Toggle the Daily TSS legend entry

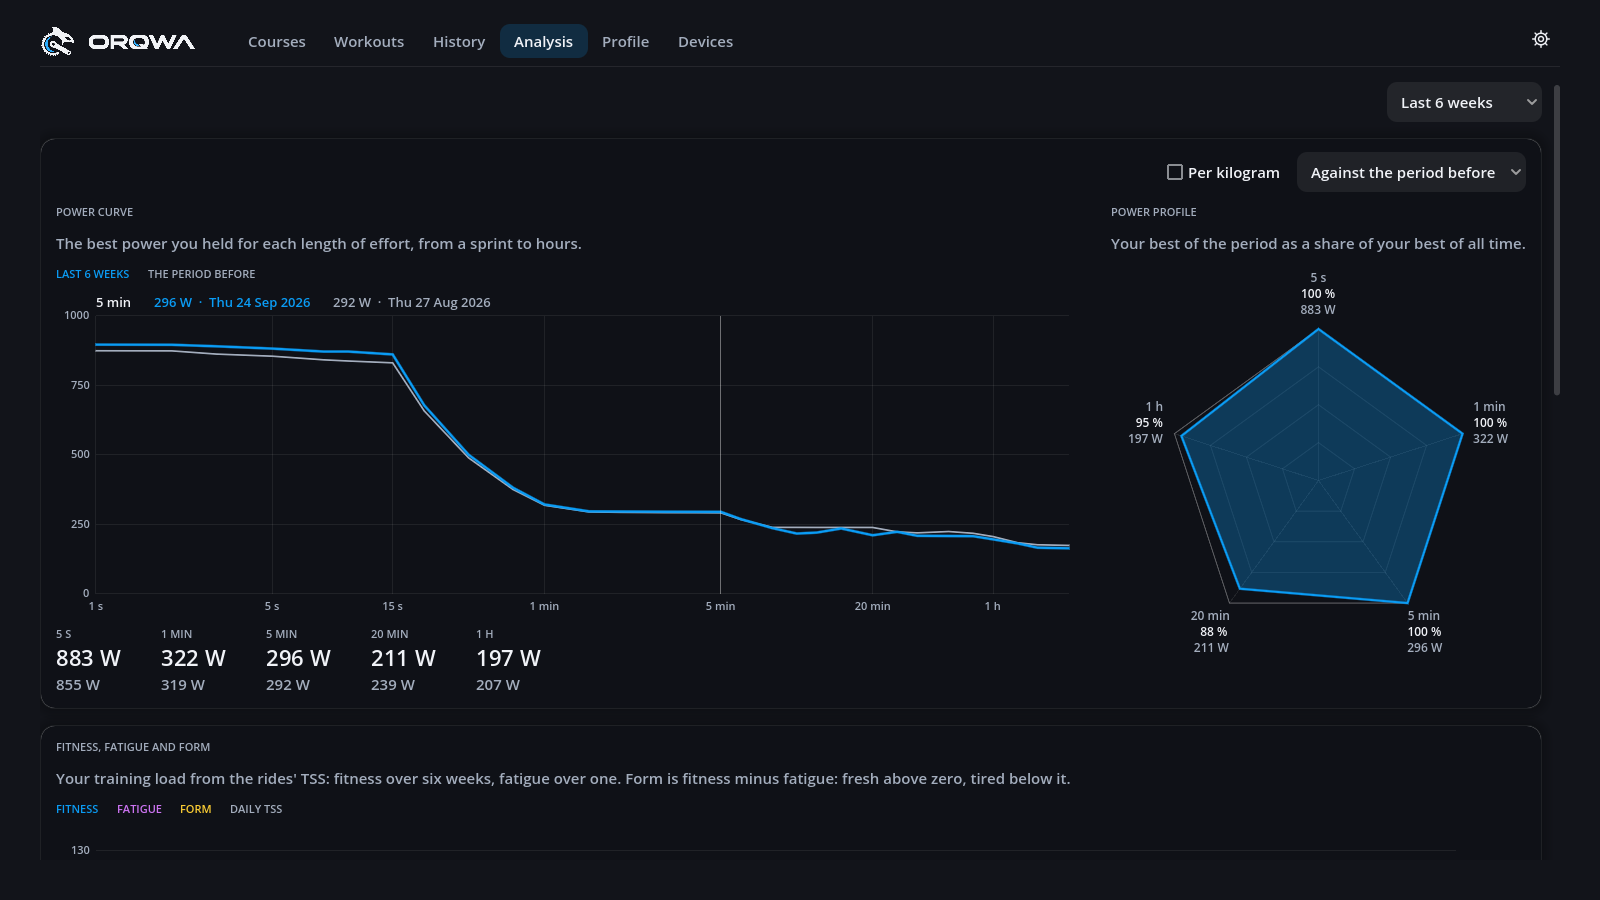point(256,809)
